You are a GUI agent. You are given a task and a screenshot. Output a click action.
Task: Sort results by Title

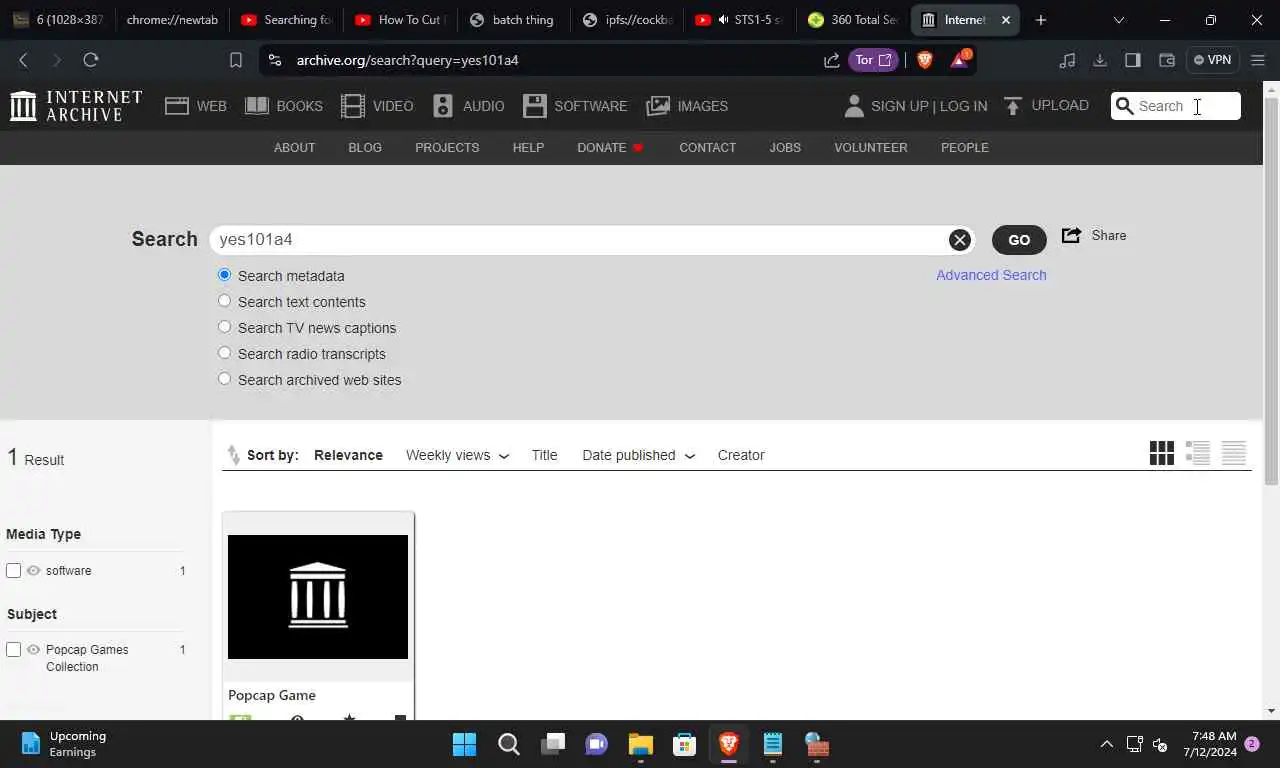coord(544,455)
